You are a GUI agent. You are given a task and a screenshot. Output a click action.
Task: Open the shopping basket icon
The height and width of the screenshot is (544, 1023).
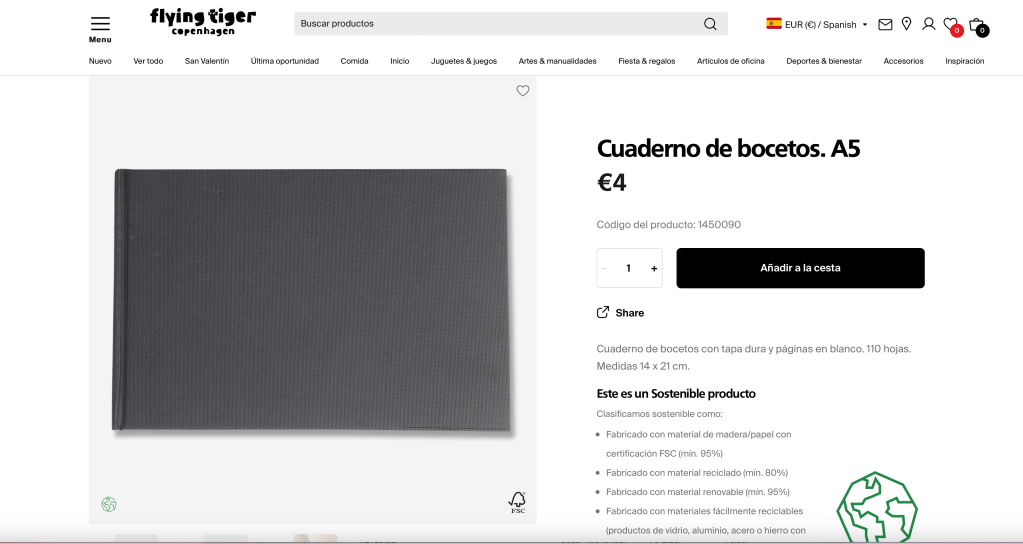tap(978, 26)
